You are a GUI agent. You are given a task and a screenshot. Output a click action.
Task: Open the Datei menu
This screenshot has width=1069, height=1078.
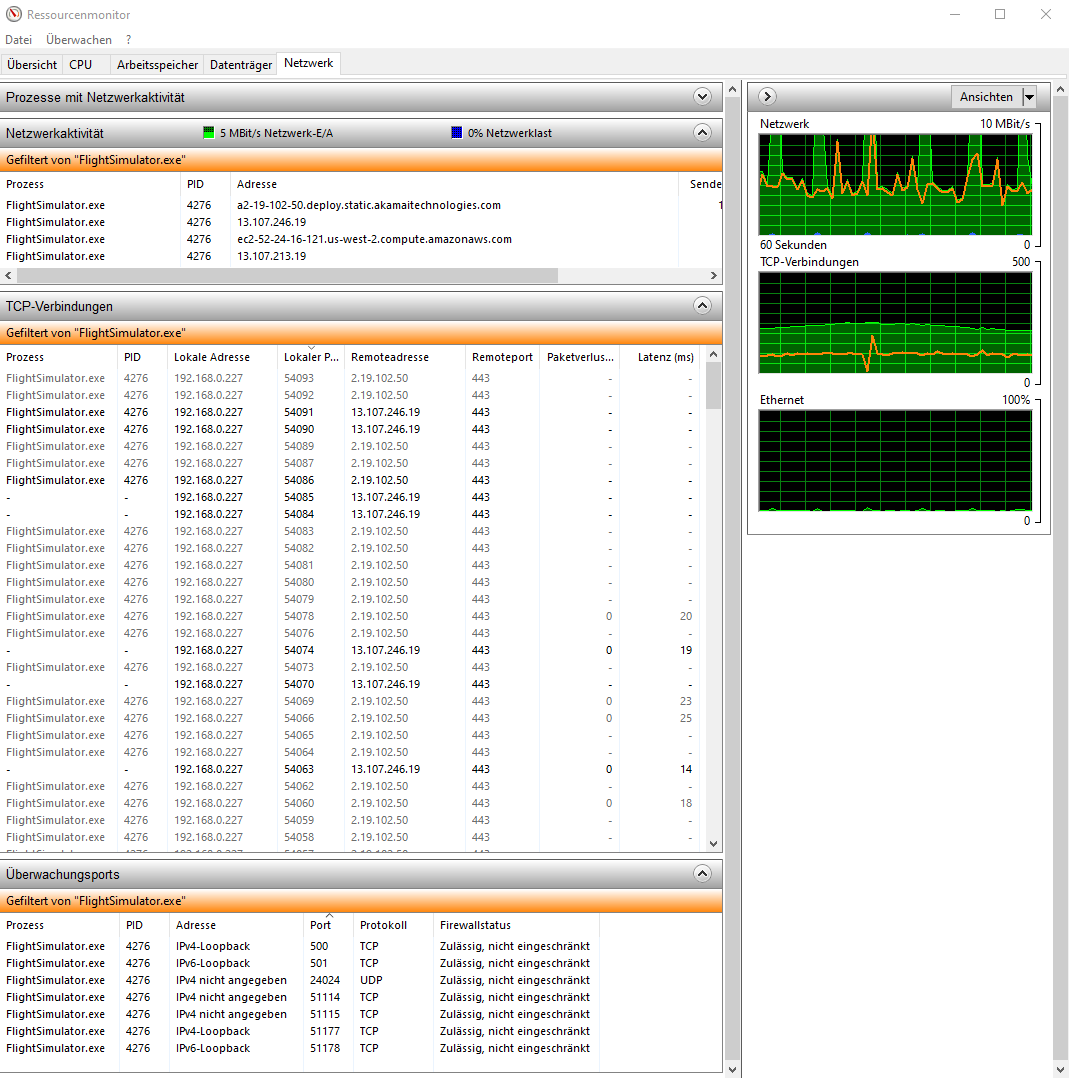[18, 39]
